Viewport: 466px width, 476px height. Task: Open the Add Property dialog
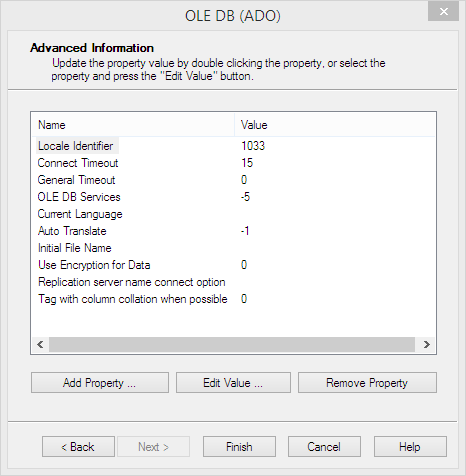[x=100, y=383]
